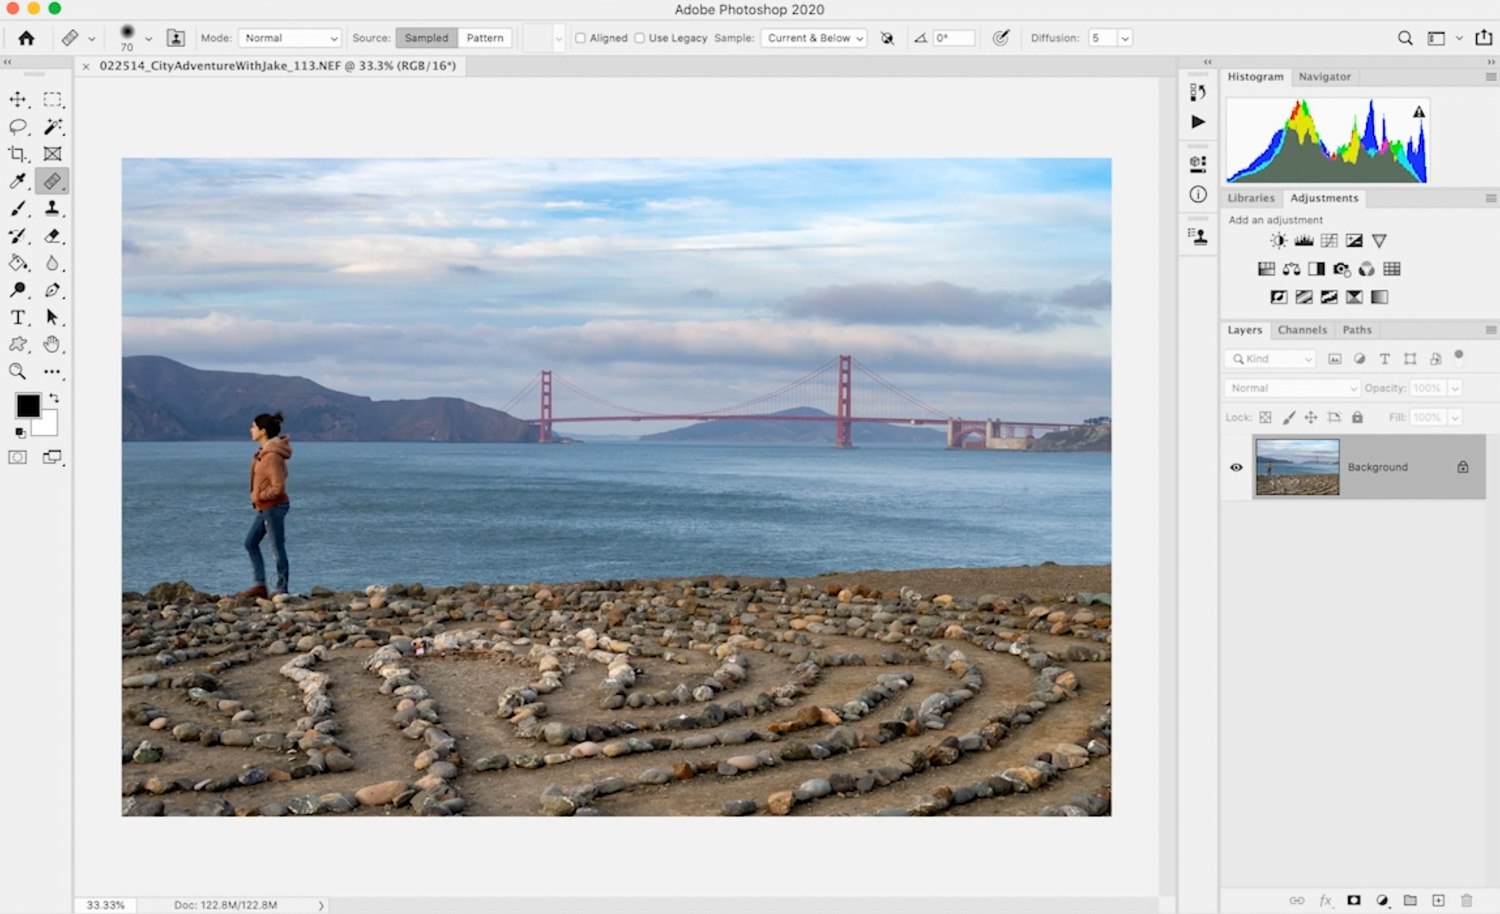Select the Path Selection tool
This screenshot has height=914, width=1500.
52,317
